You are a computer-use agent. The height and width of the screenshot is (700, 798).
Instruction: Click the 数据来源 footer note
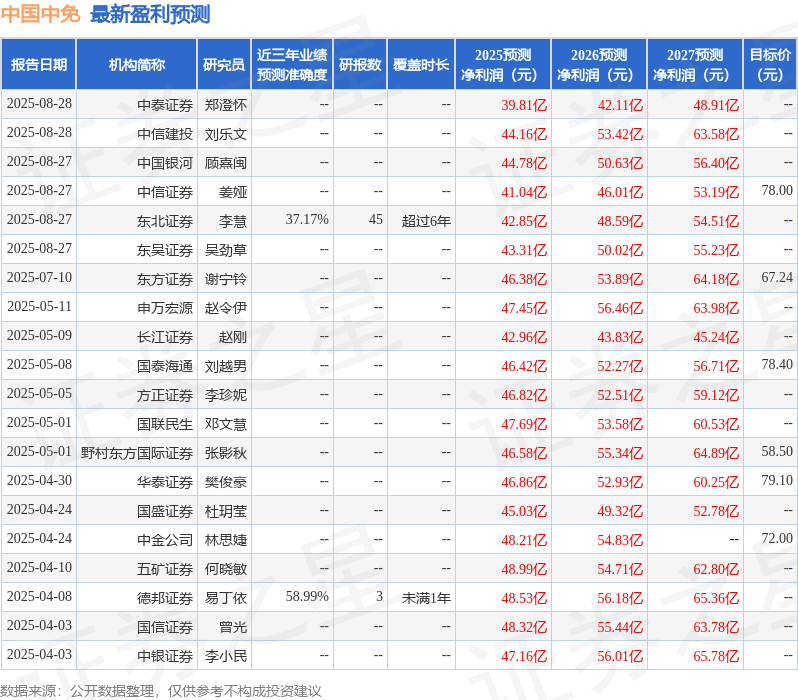coord(161,691)
